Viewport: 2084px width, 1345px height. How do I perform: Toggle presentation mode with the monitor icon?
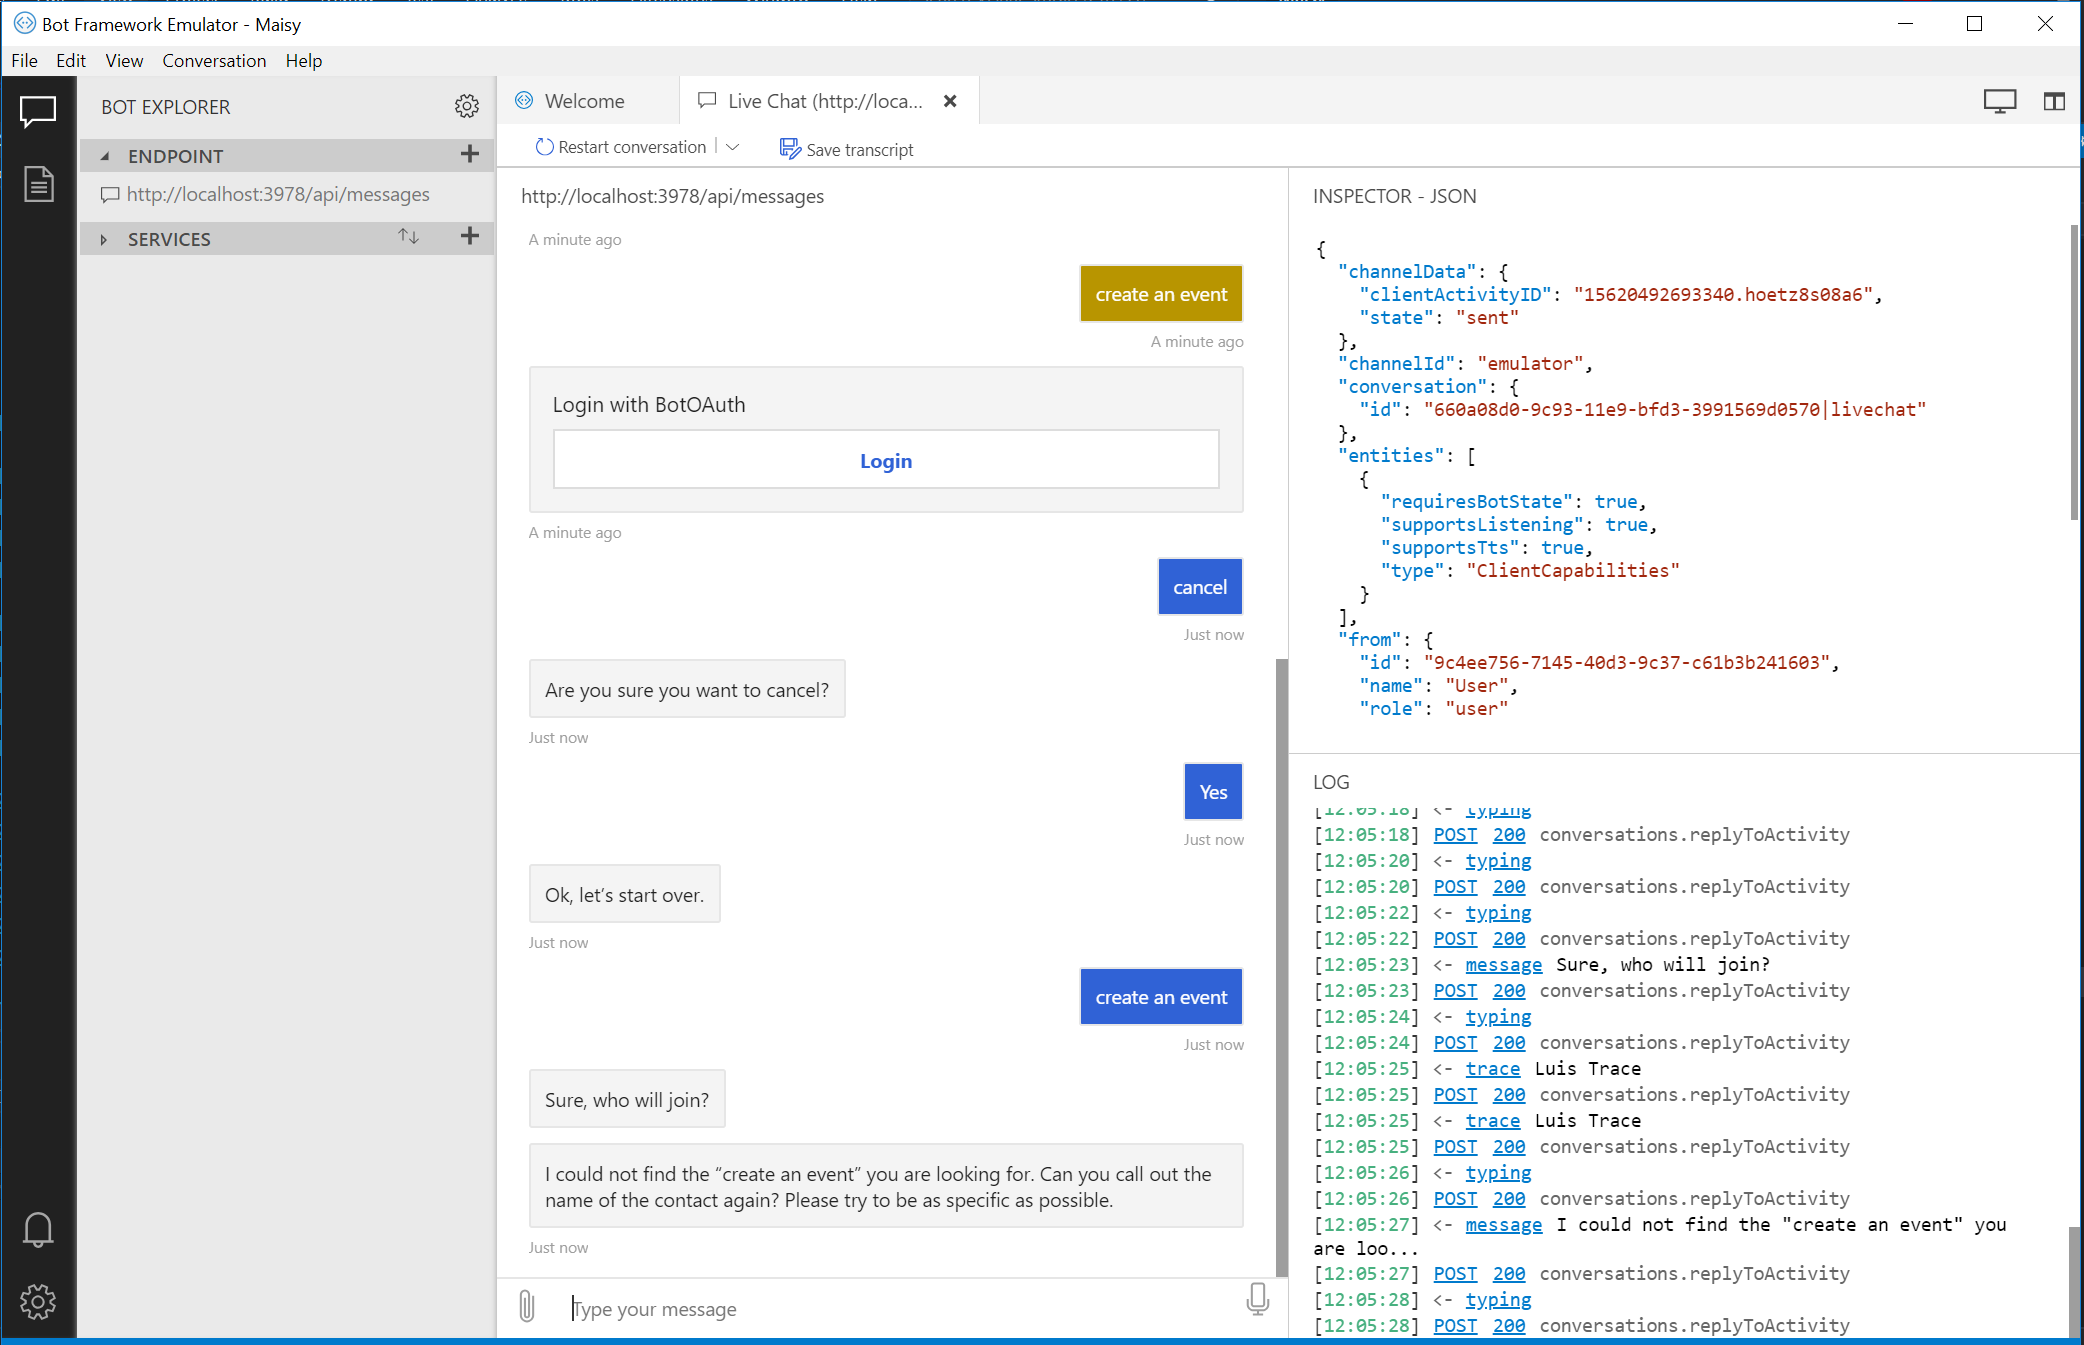click(1999, 101)
